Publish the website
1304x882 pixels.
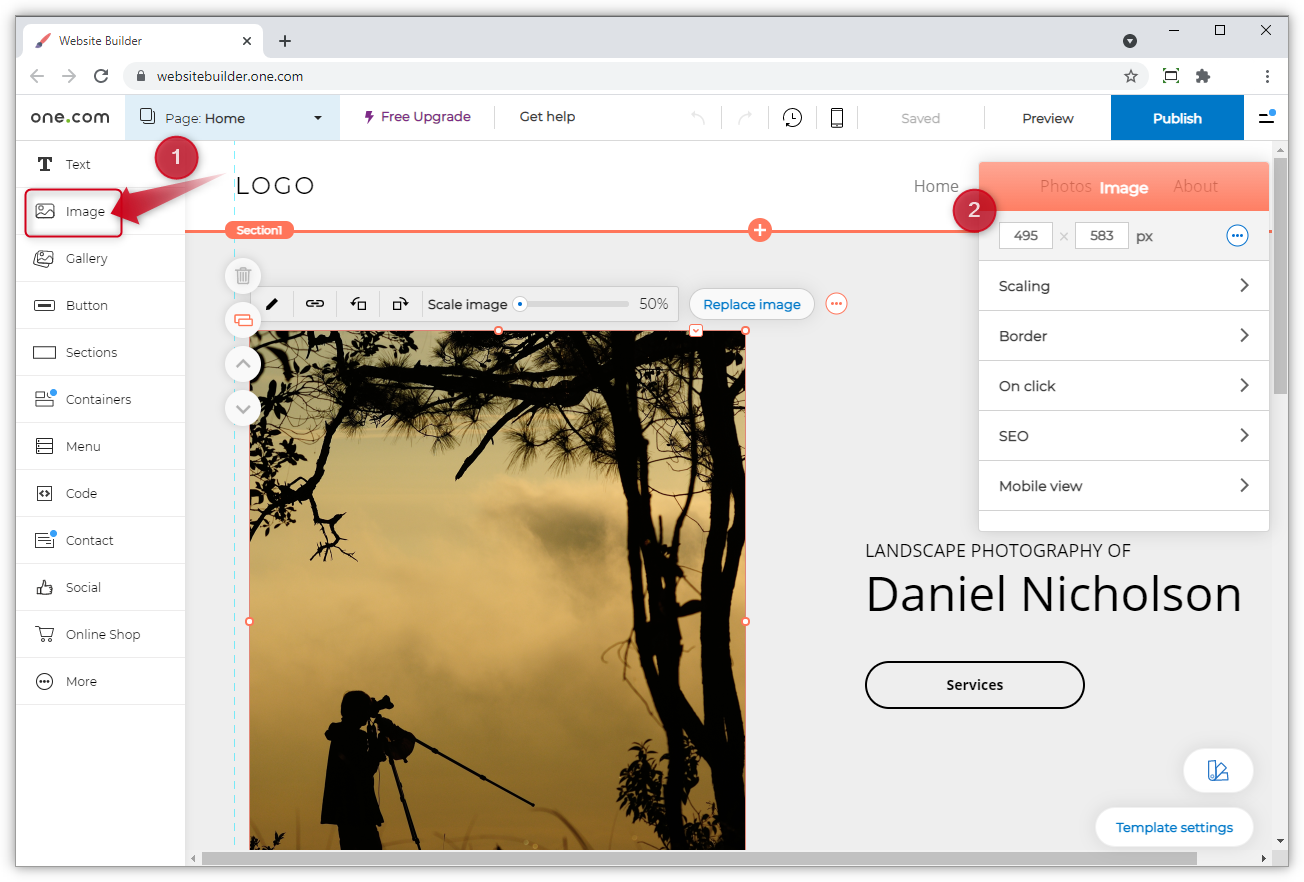[x=1177, y=118]
